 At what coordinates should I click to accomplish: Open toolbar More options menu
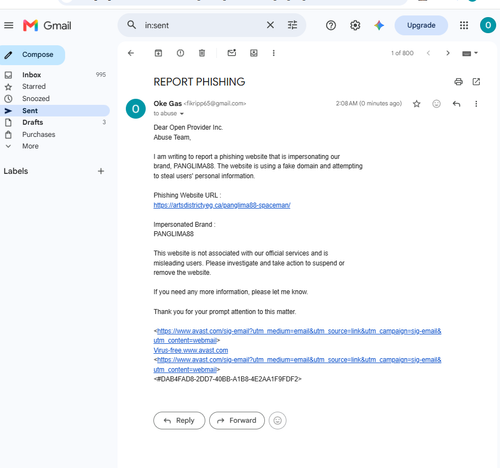[274, 53]
